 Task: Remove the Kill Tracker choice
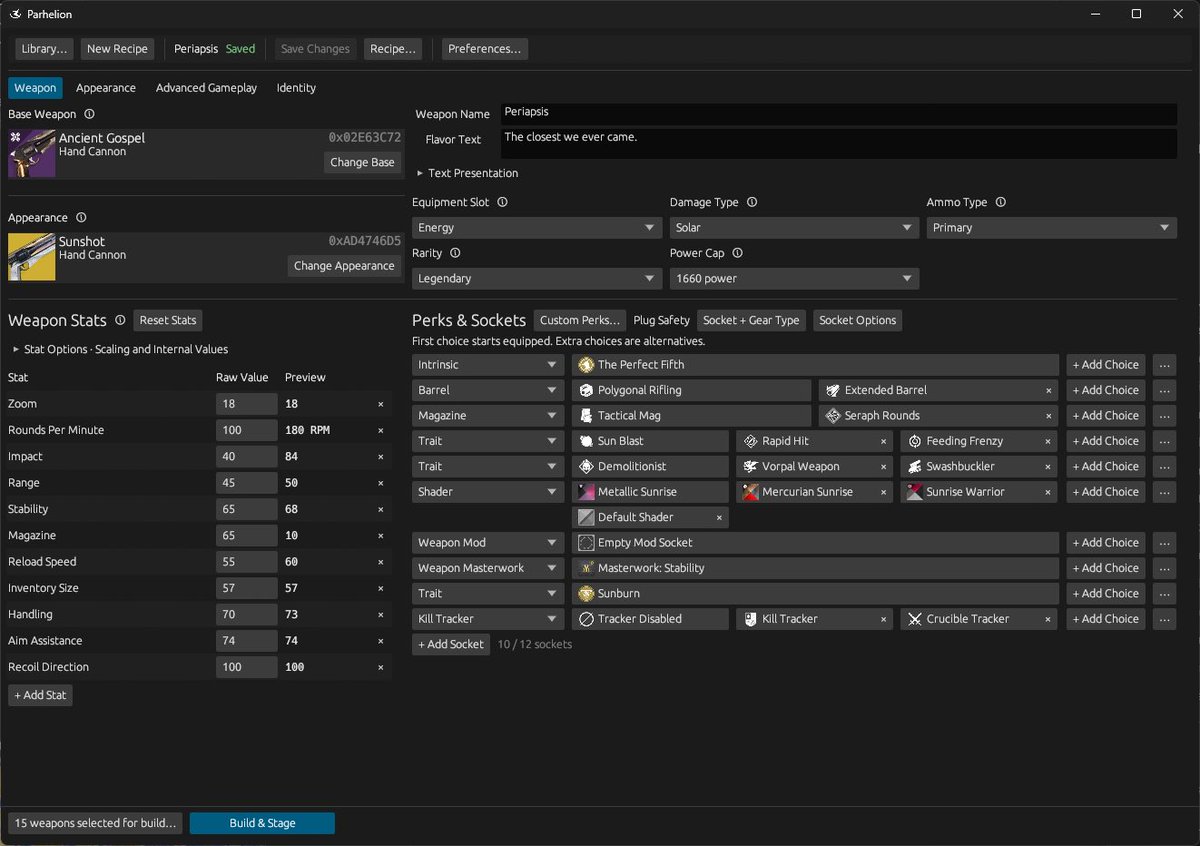[883, 619]
